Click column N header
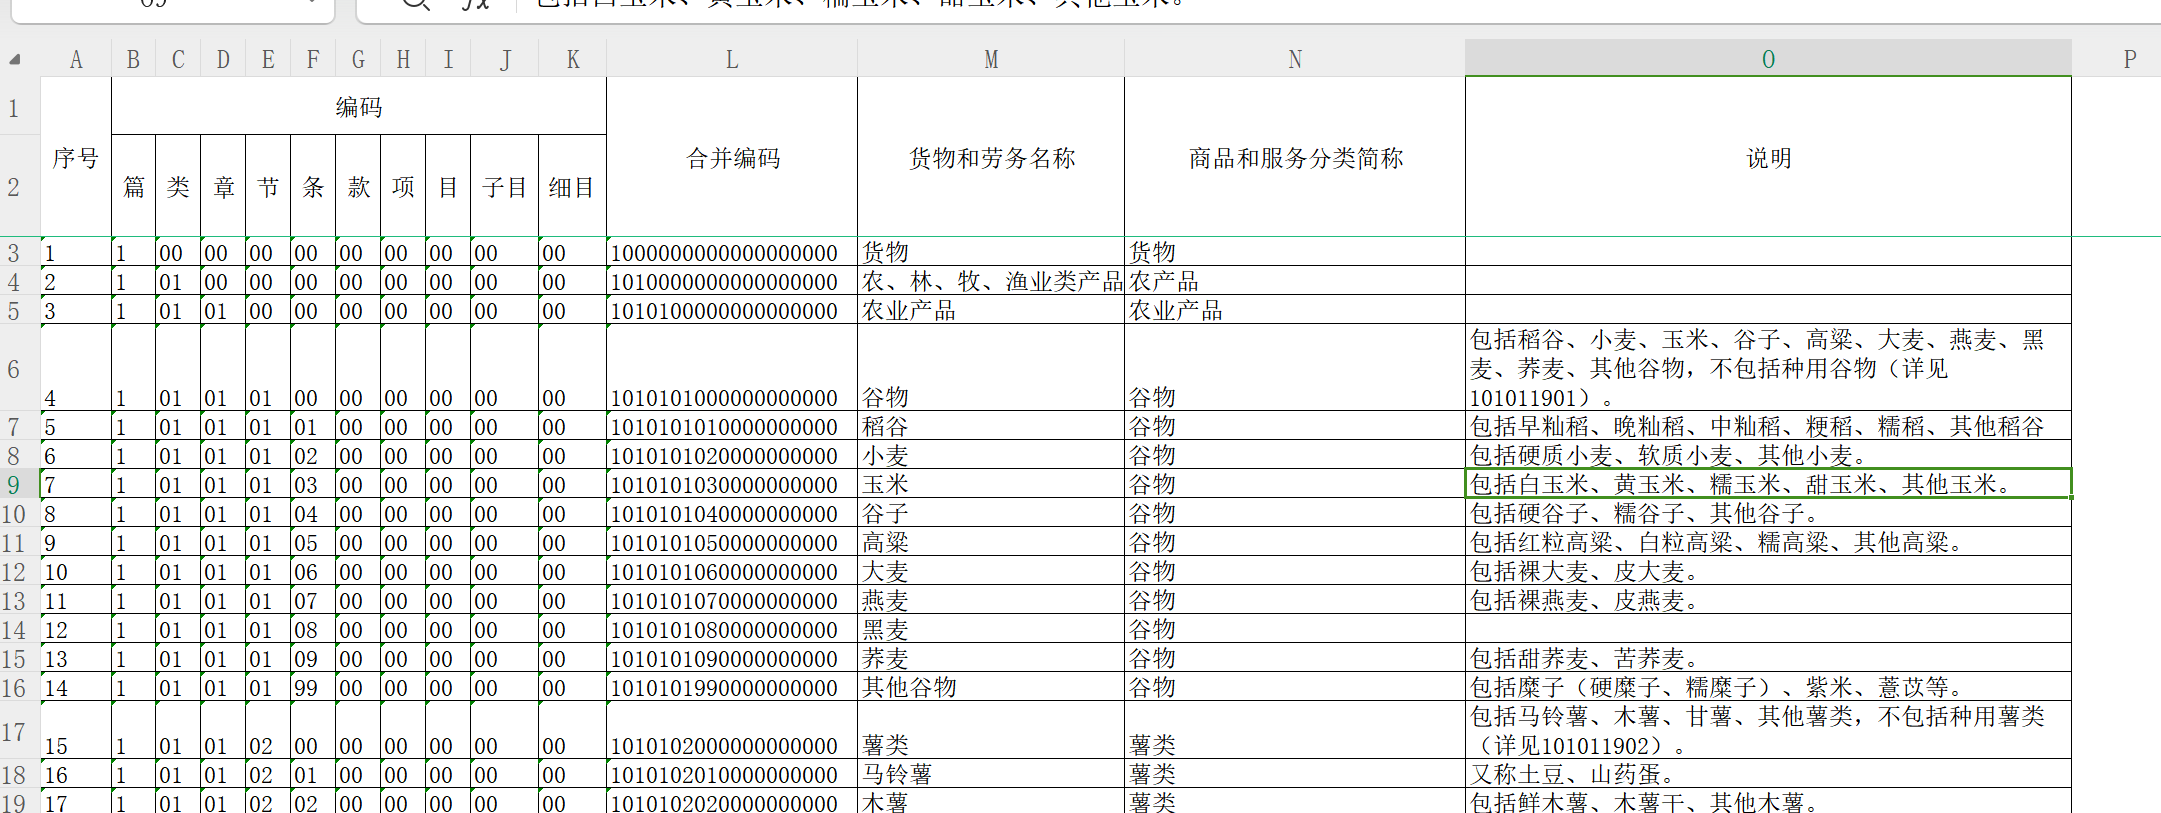 (1294, 60)
